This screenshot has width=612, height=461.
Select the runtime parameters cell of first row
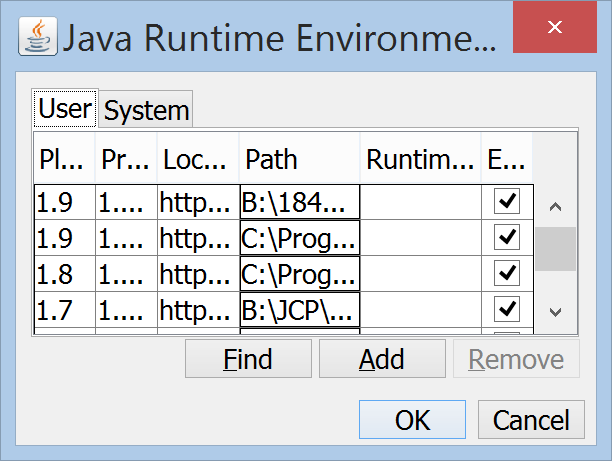pos(420,202)
